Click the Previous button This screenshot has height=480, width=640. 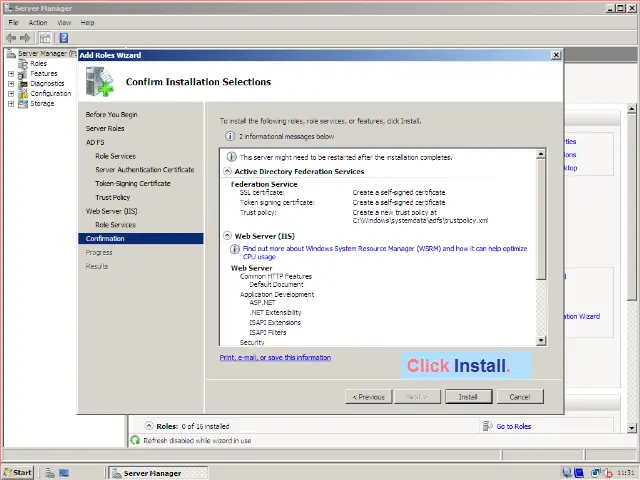point(369,397)
